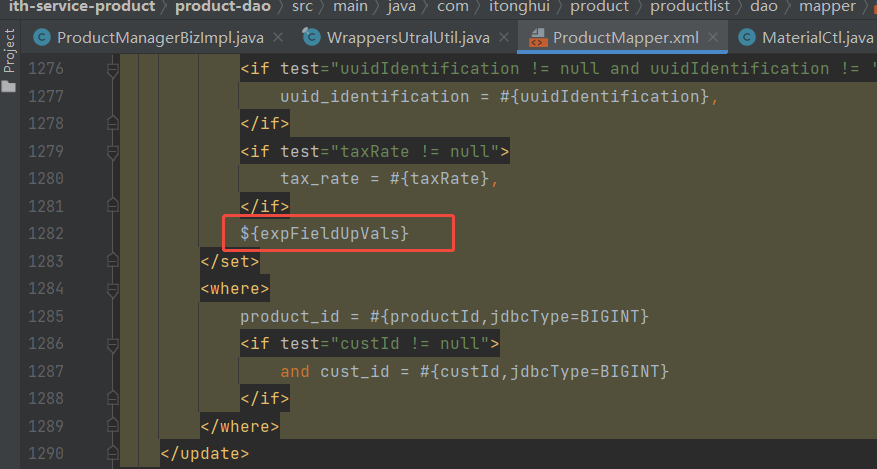This screenshot has width=877, height=469.
Task: Click the ProductMapper.xml file type icon
Action: [x=537, y=37]
